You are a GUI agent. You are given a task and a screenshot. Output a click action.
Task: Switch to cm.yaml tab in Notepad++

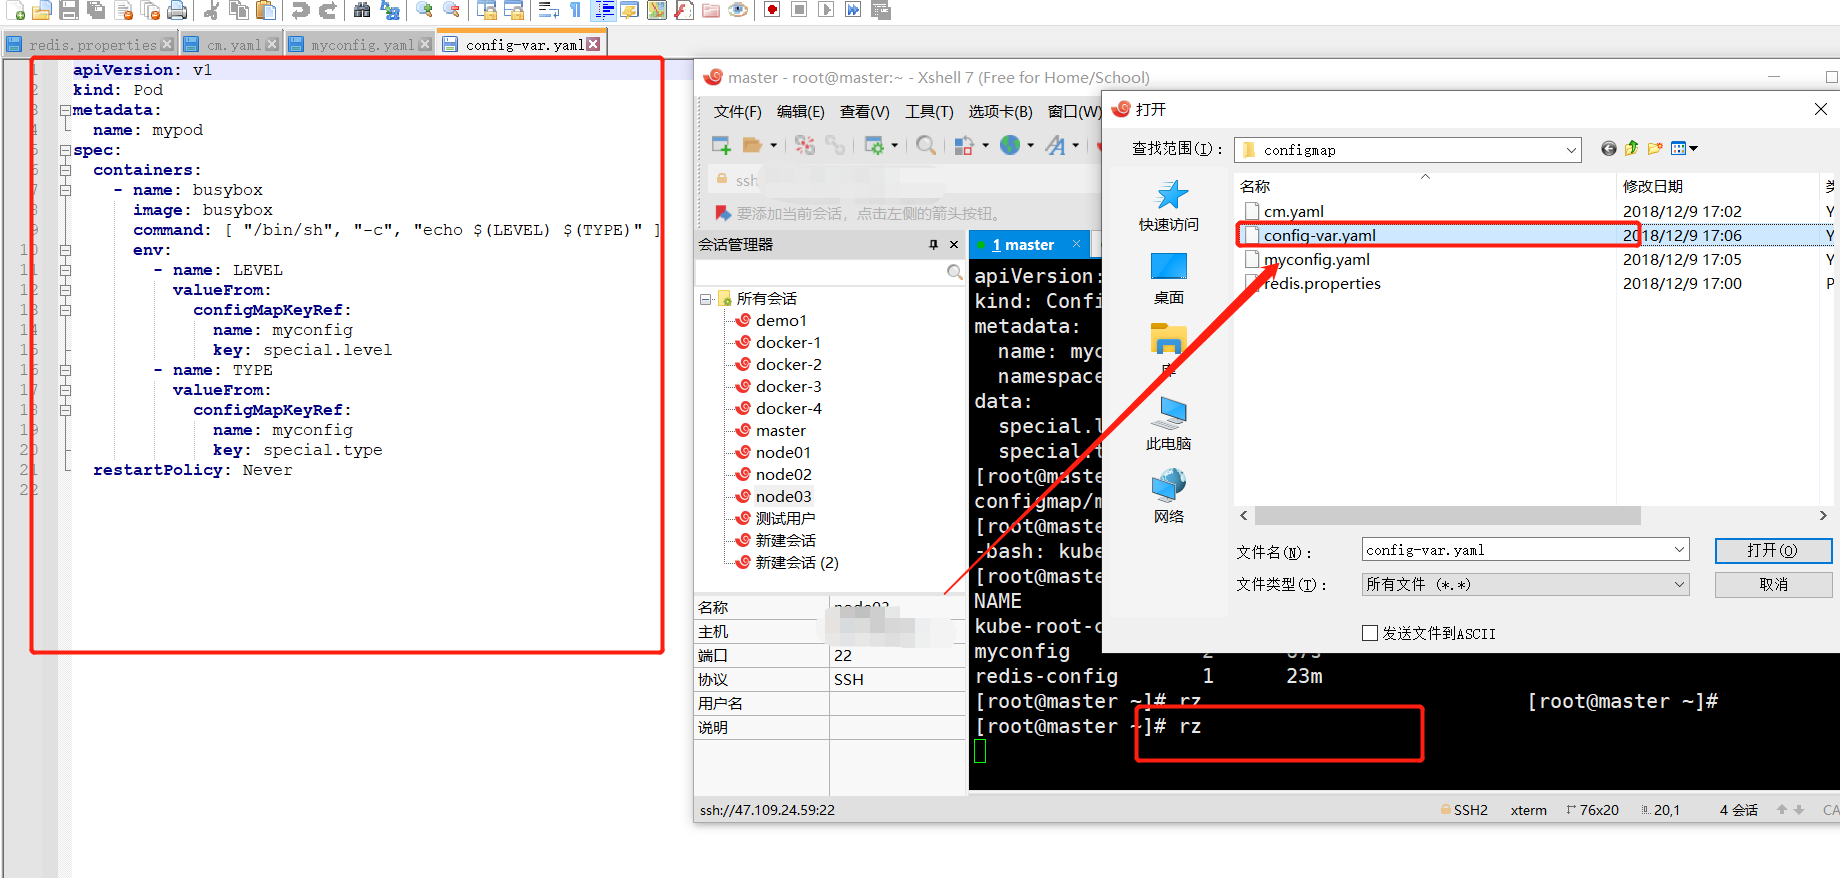[x=232, y=45]
